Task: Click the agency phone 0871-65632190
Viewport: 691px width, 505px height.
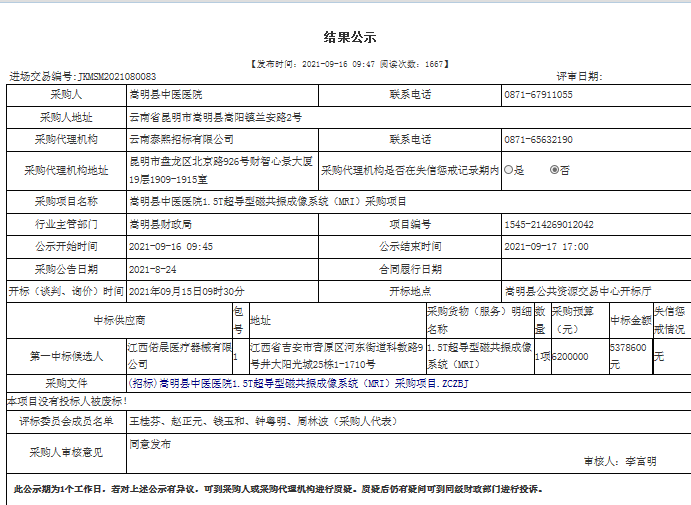Action: coord(538,139)
